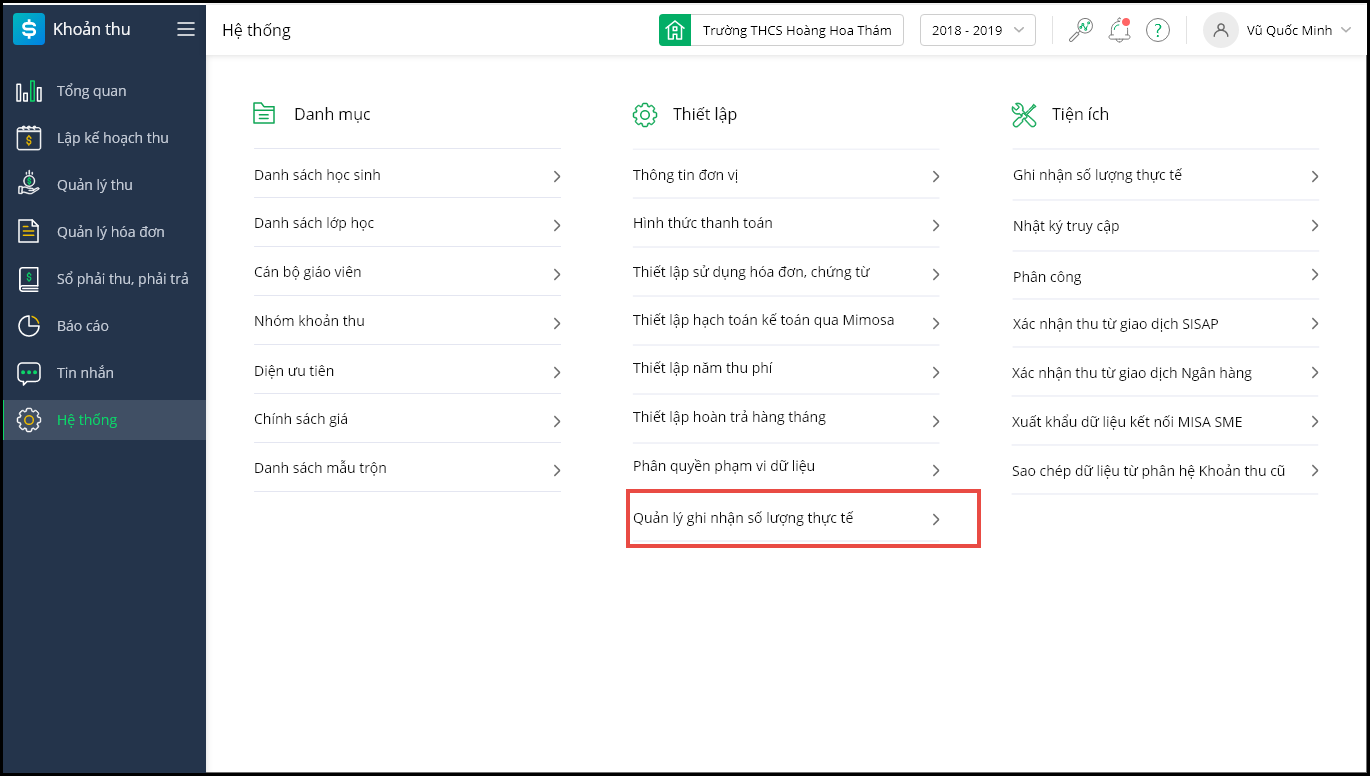
Task: Go to Quản lý thu in sidebar
Action: point(94,185)
